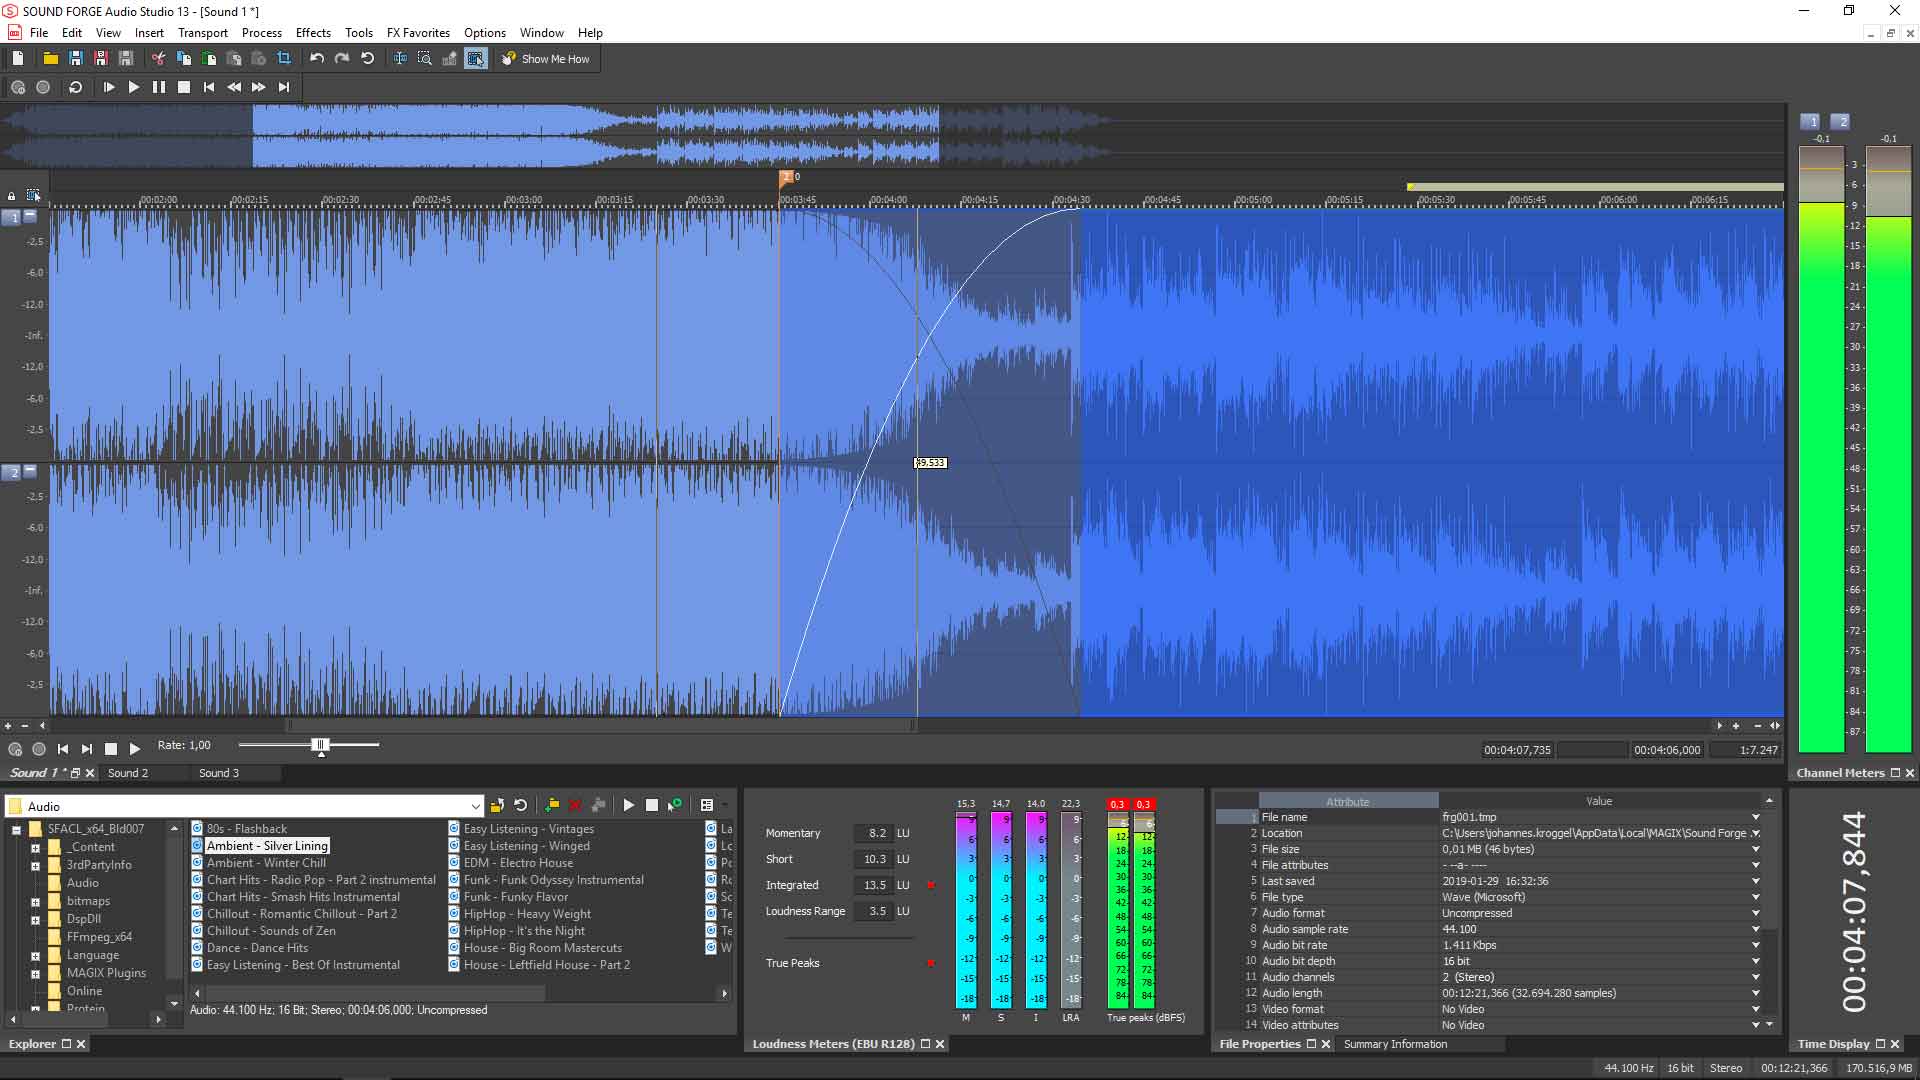Delete the selected Explorer item via red X icon
Viewport: 1920px width, 1080px height.
[x=575, y=805]
